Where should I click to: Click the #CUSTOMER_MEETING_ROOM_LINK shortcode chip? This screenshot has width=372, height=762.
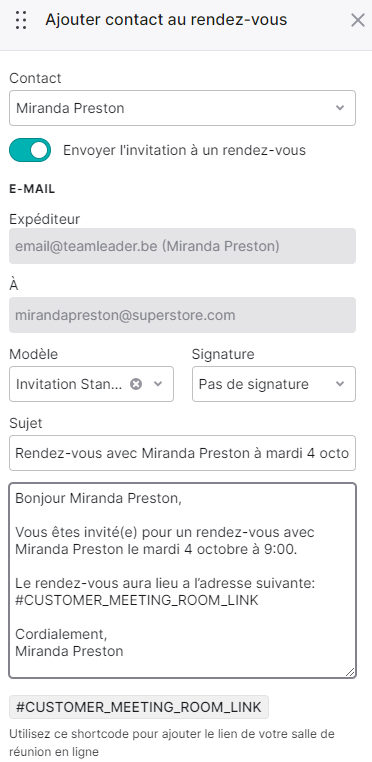[139, 707]
